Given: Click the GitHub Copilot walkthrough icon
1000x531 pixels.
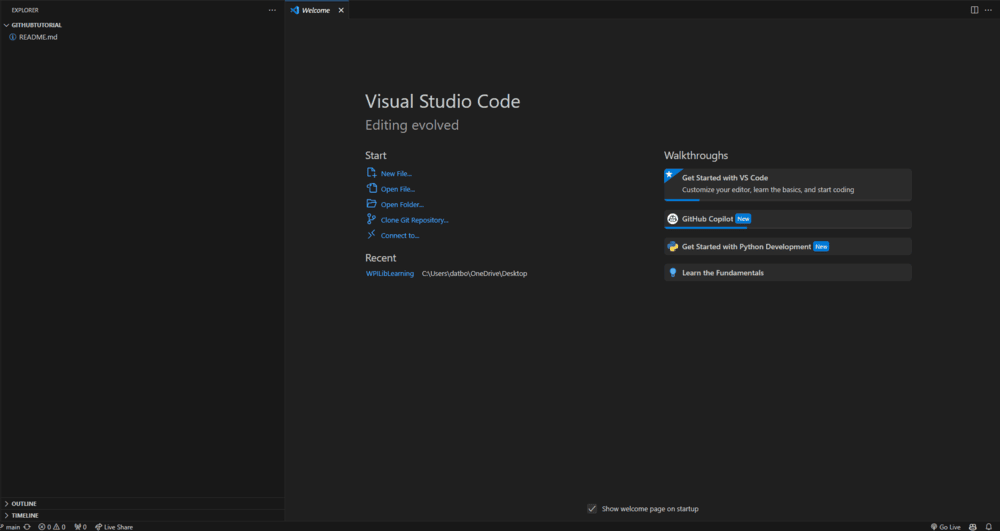Looking at the screenshot, I should 672,219.
